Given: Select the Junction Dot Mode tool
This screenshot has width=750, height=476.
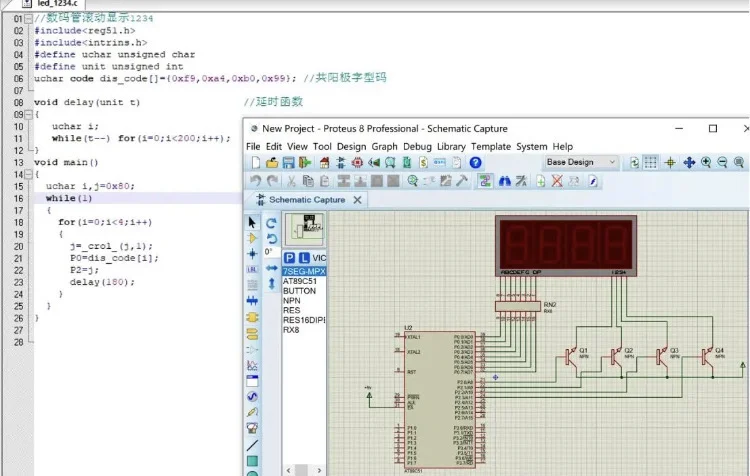Looking at the screenshot, I should coord(252,254).
